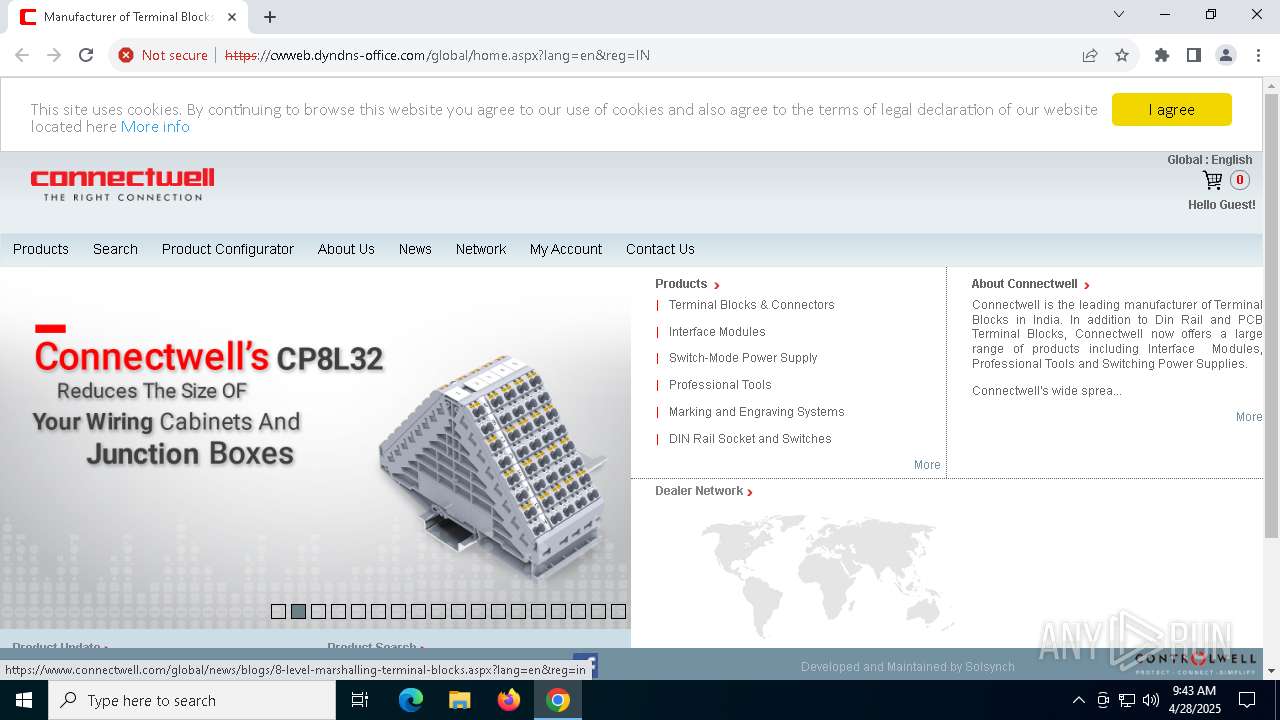This screenshot has width=1280, height=720.
Task: Open Product Configurator menu item
Action: 228,249
